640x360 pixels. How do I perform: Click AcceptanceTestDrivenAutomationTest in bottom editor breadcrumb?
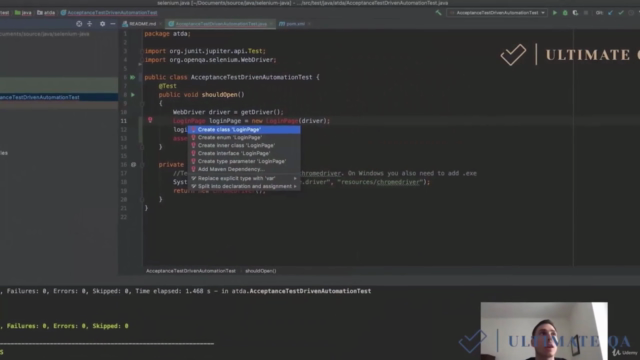pos(191,271)
